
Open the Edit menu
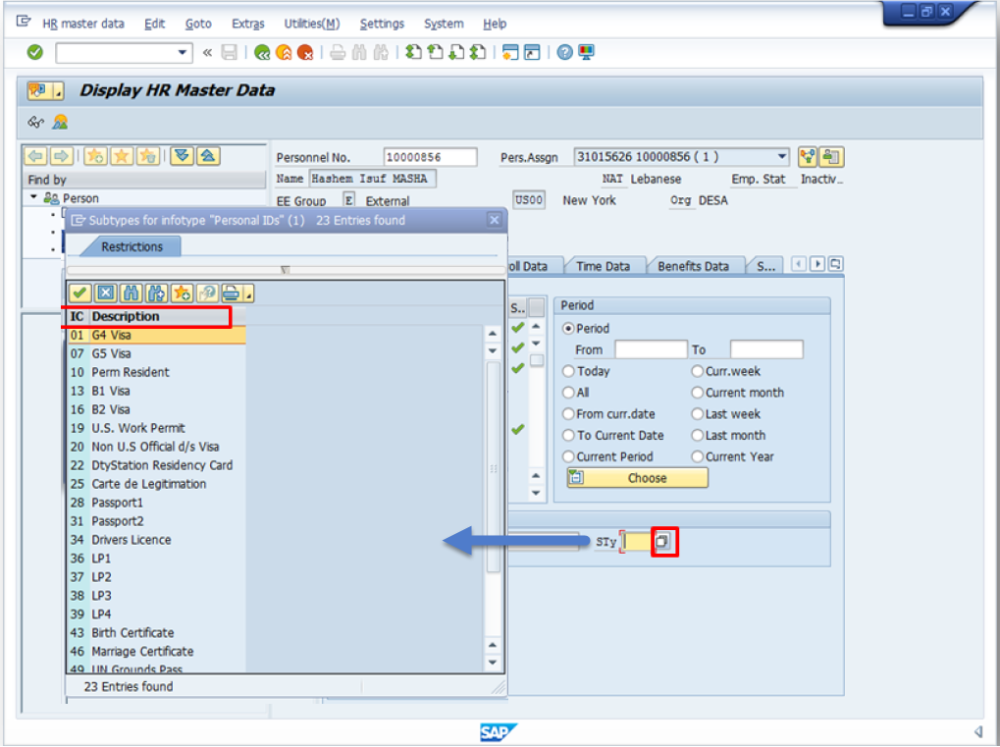point(154,24)
